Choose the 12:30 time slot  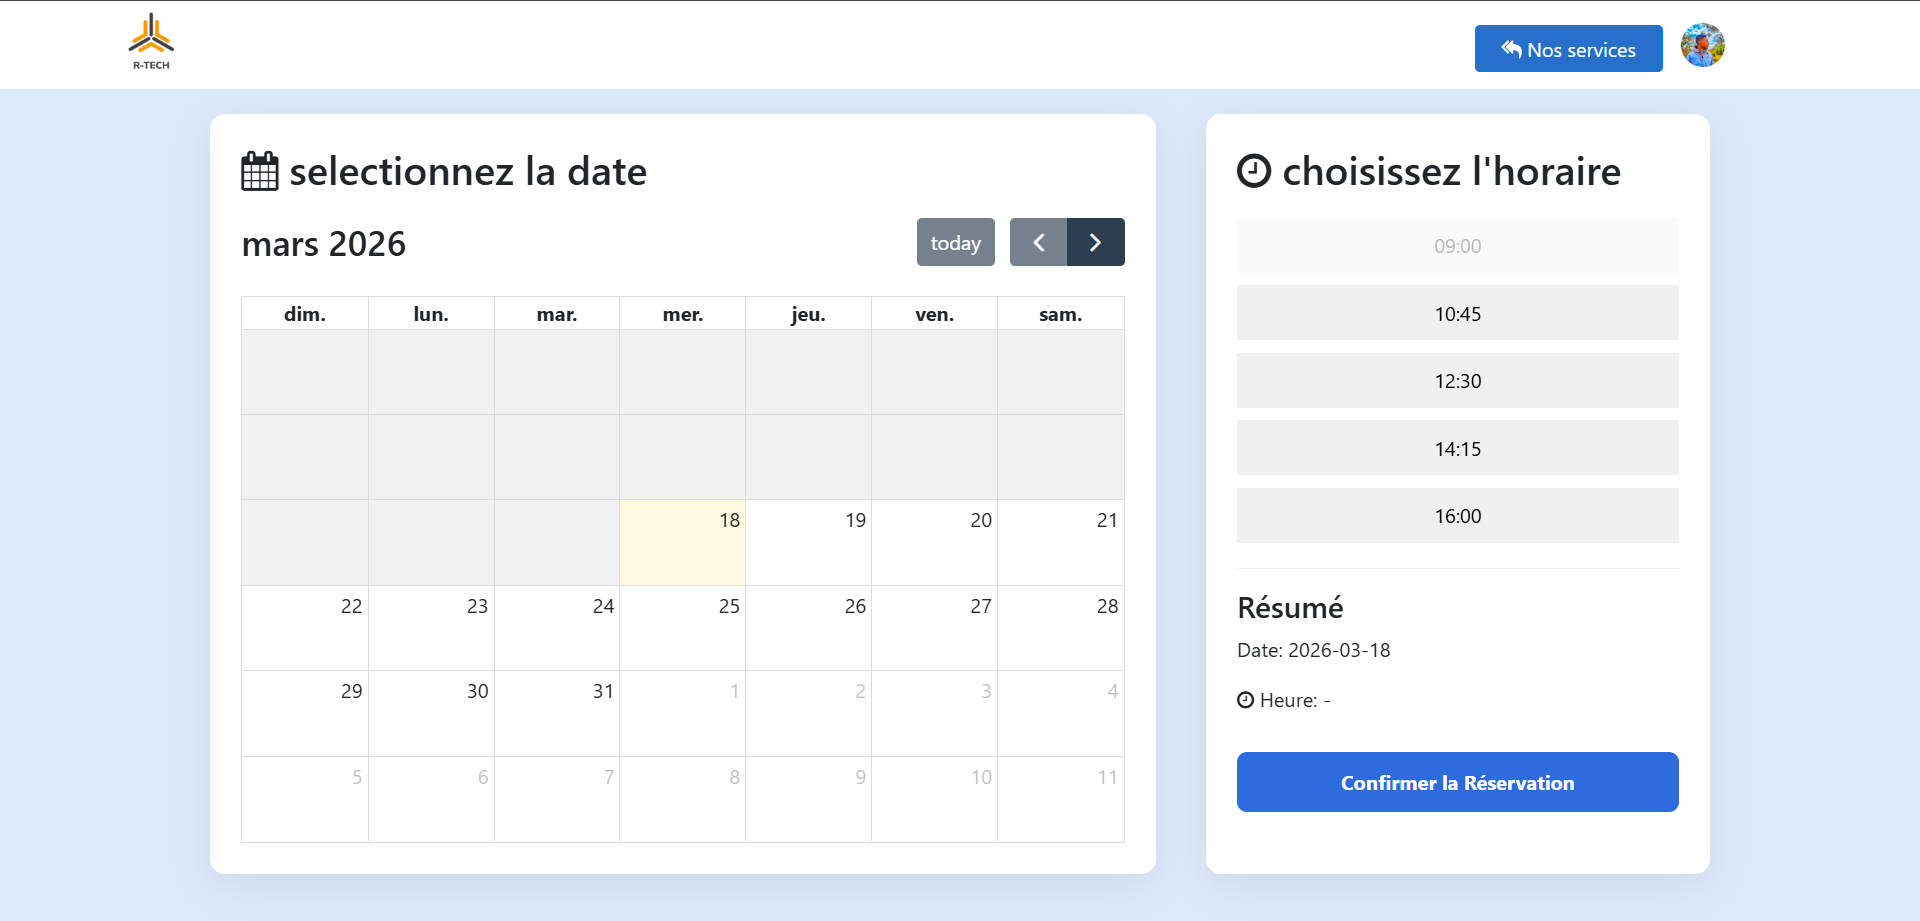click(x=1457, y=381)
